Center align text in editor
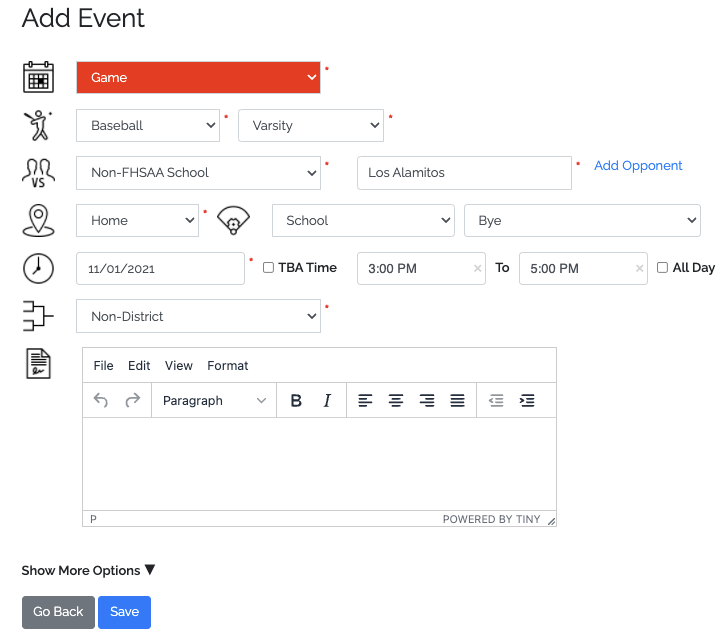This screenshot has width=721, height=641. coord(396,401)
